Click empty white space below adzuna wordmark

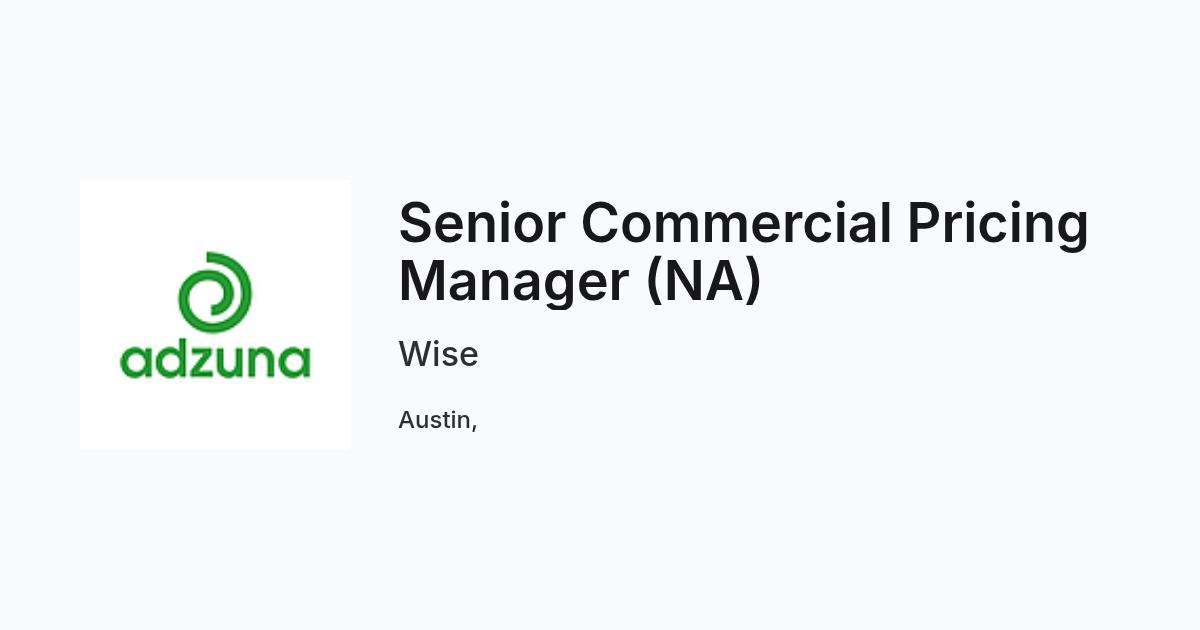pyautogui.click(x=215, y=415)
